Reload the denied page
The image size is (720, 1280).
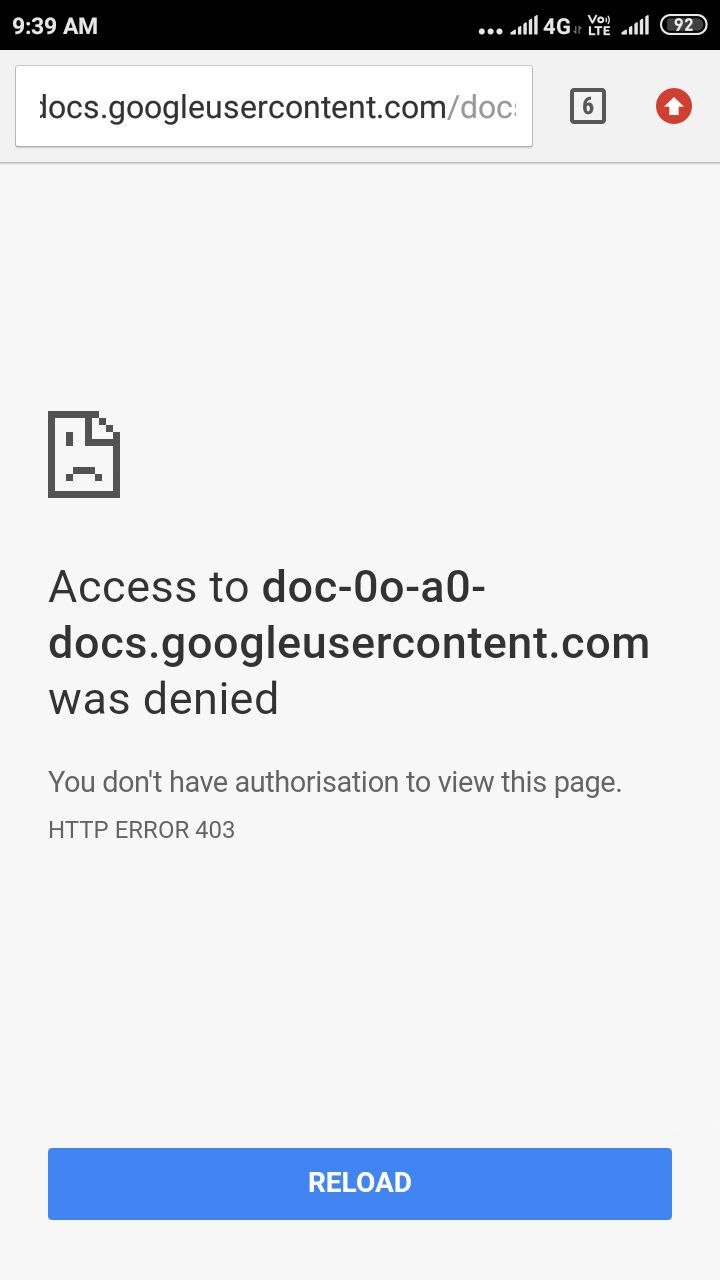coord(360,1183)
